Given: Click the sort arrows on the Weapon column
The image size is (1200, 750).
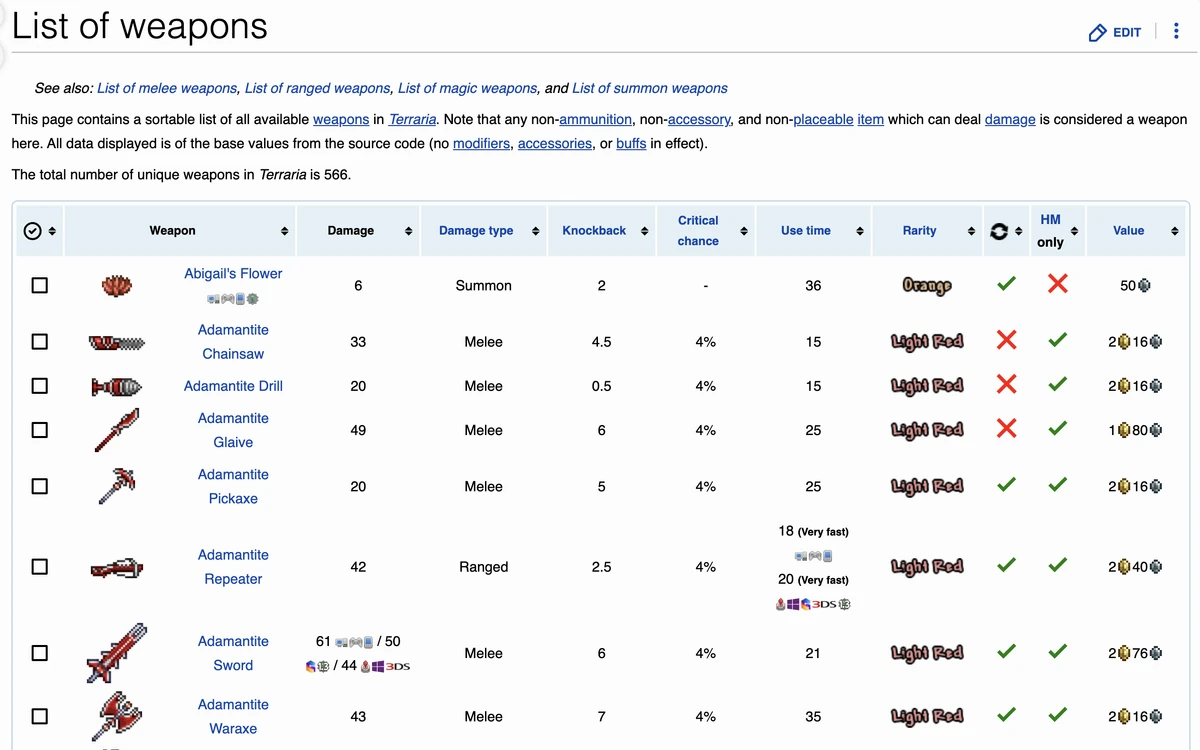Looking at the screenshot, I should (x=286, y=230).
